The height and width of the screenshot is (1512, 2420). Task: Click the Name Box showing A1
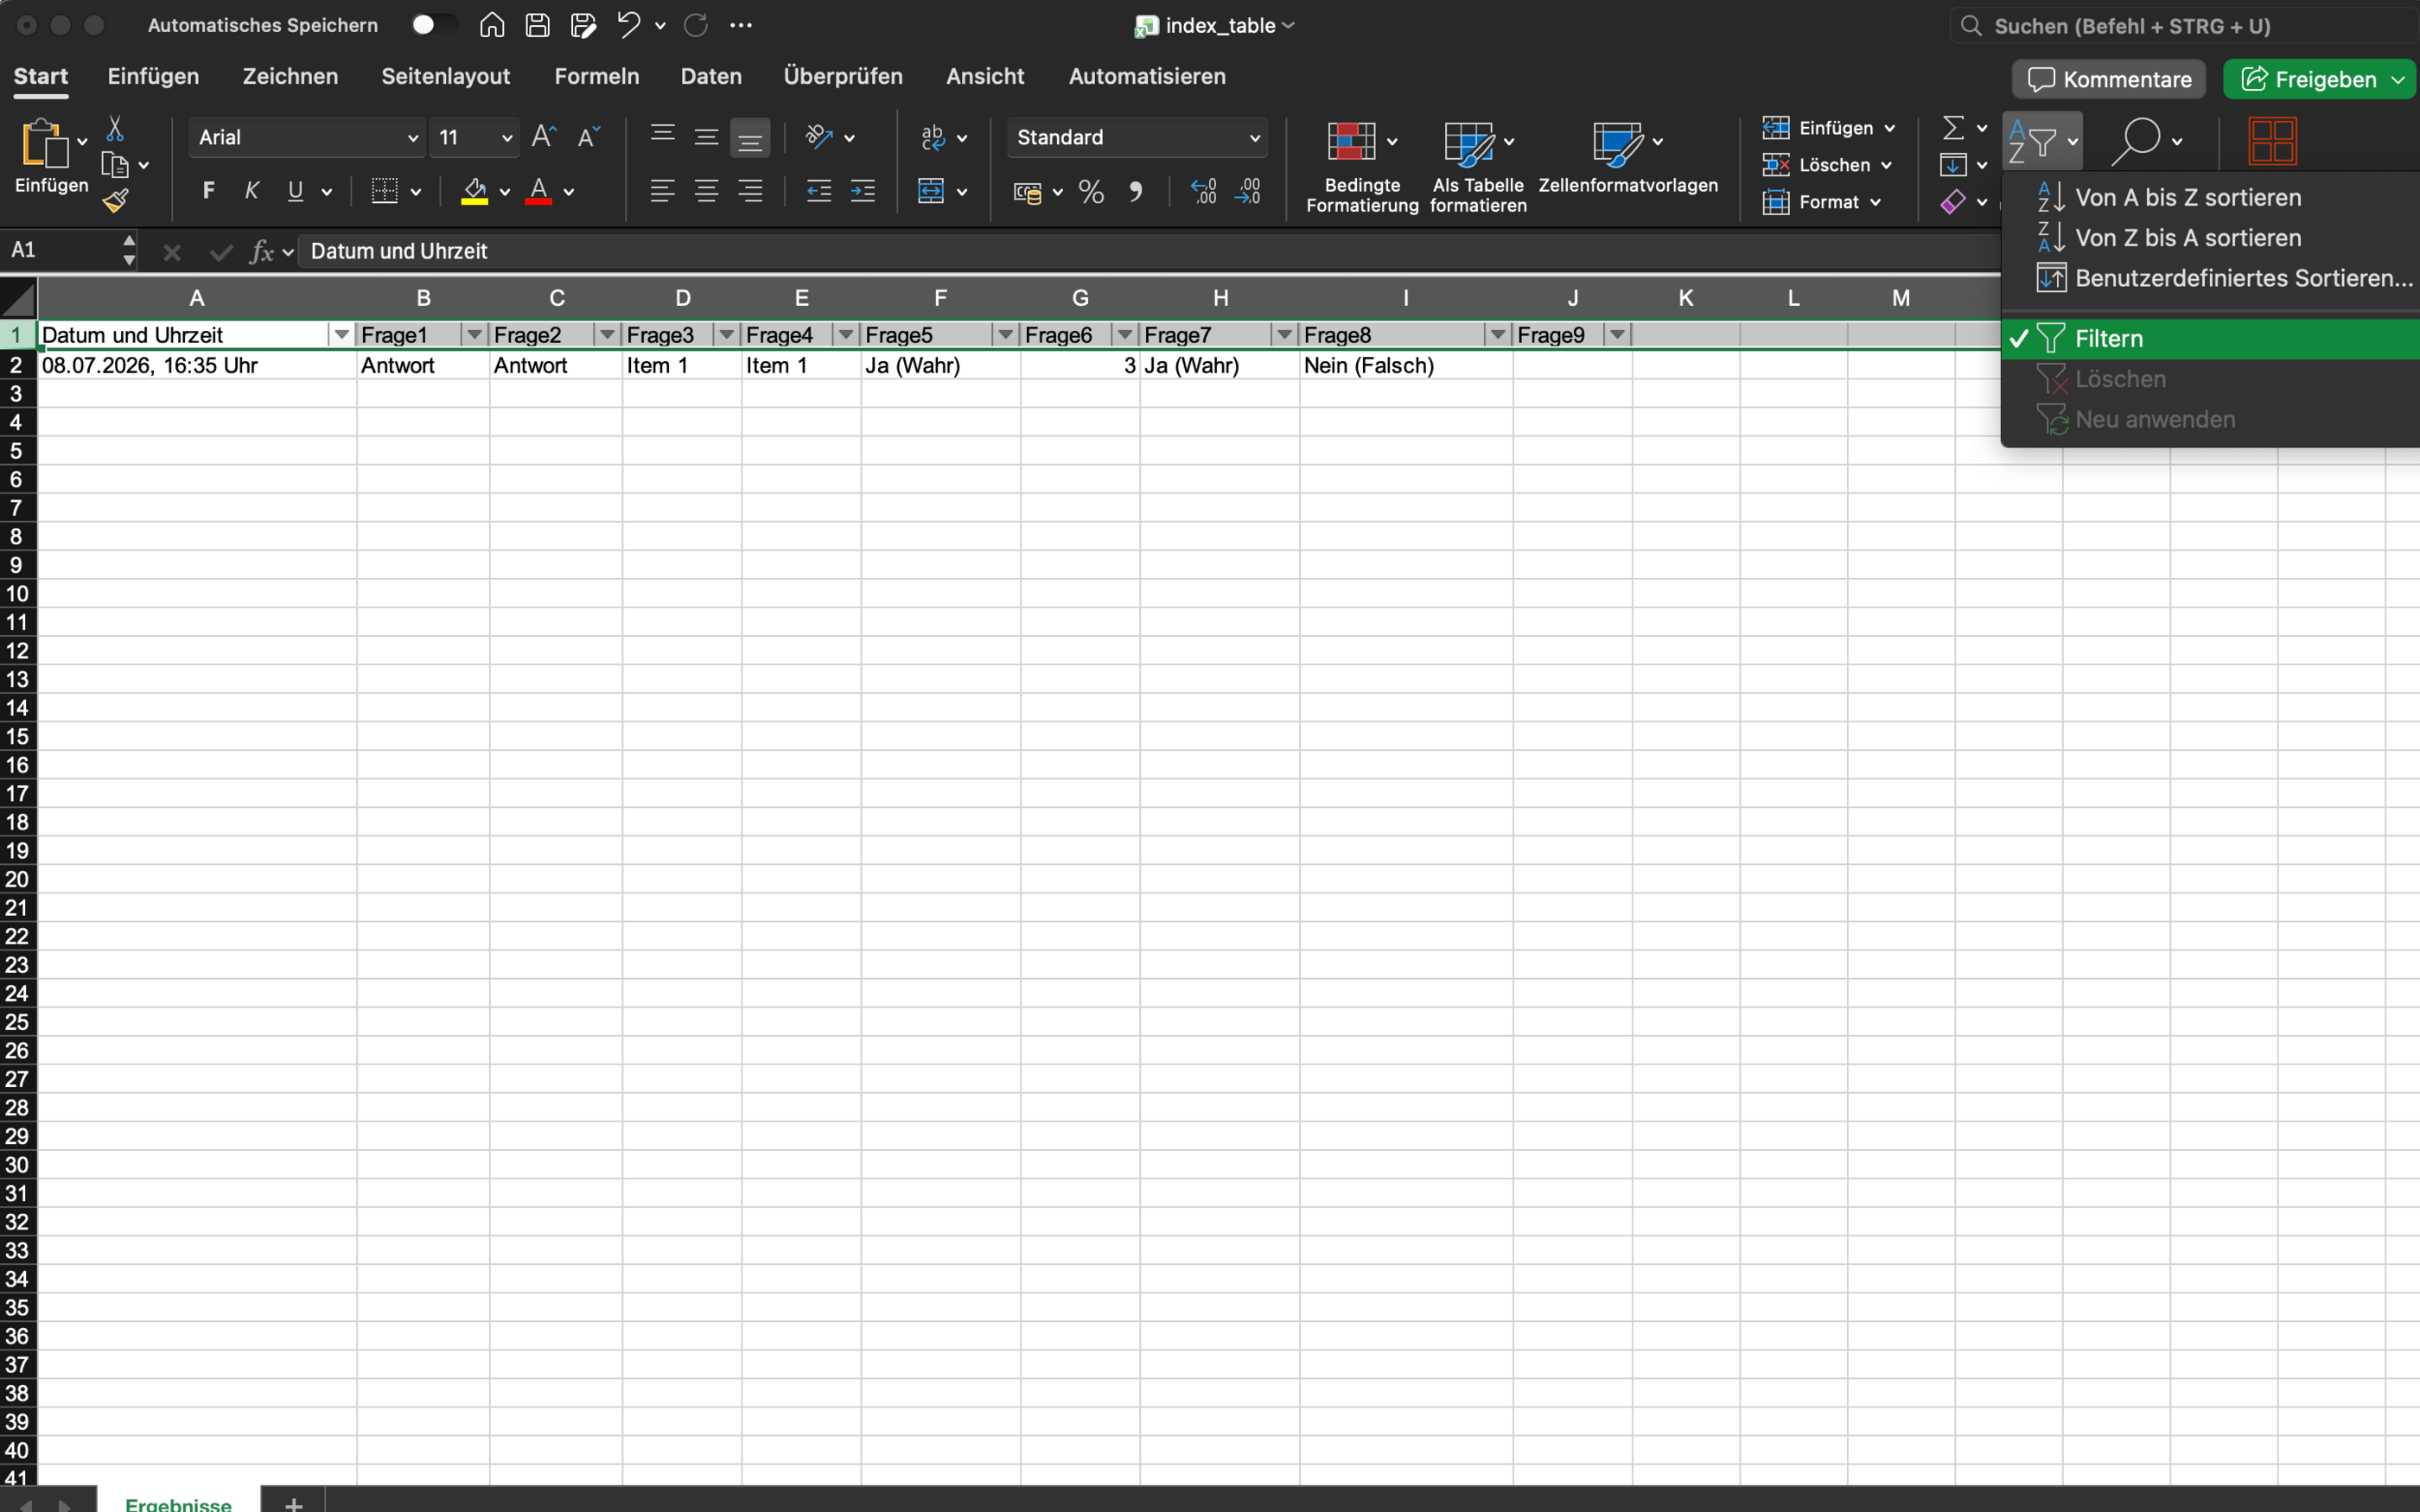tap(70, 250)
